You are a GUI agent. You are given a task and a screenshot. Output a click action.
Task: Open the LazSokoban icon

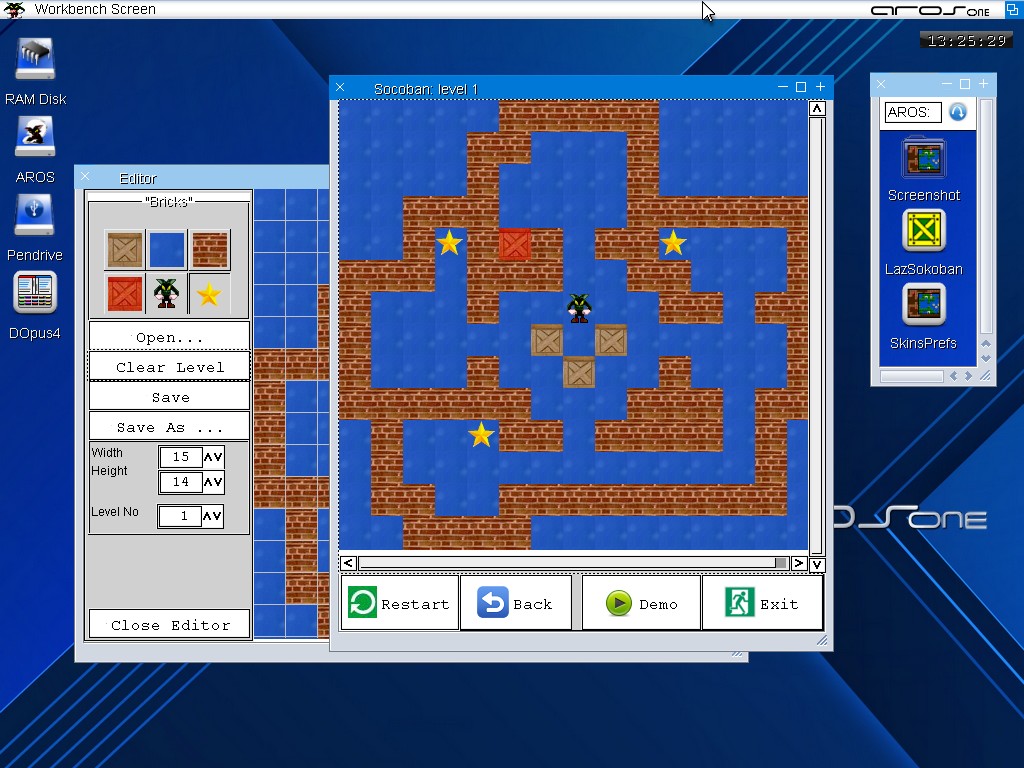923,232
